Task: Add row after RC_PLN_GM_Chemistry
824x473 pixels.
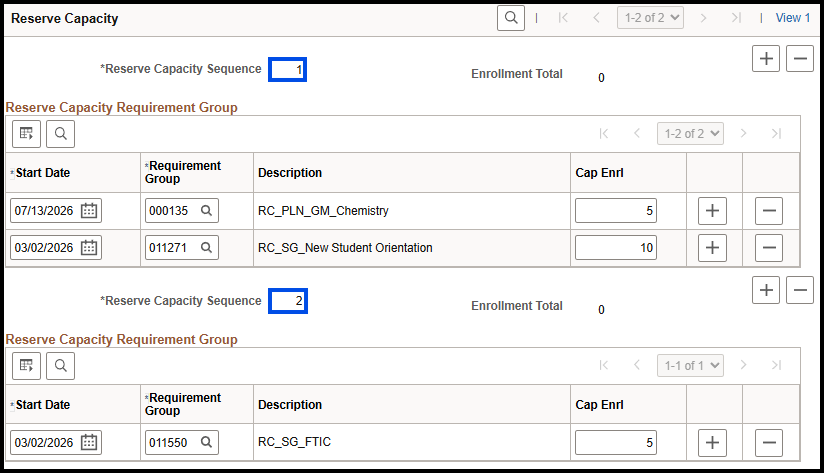Action: 712,211
